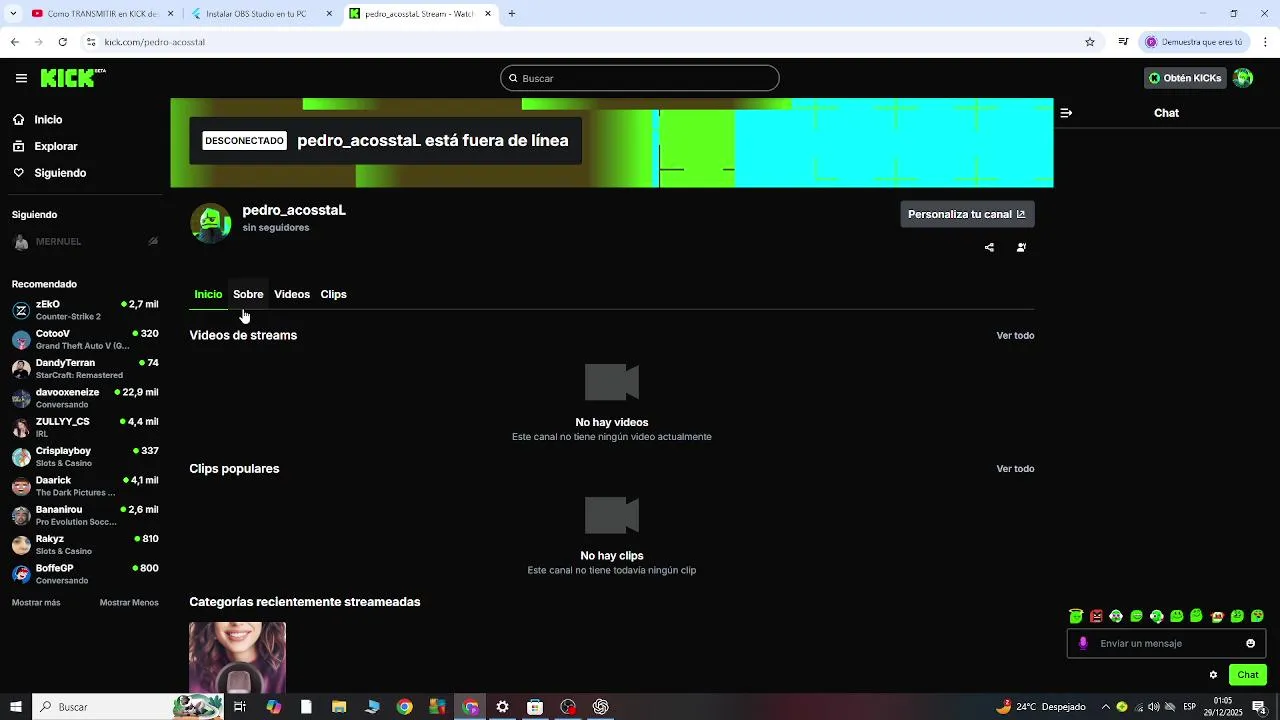Open the Crisplayboy recommended channel
The height and width of the screenshot is (720, 1280).
[85, 457]
